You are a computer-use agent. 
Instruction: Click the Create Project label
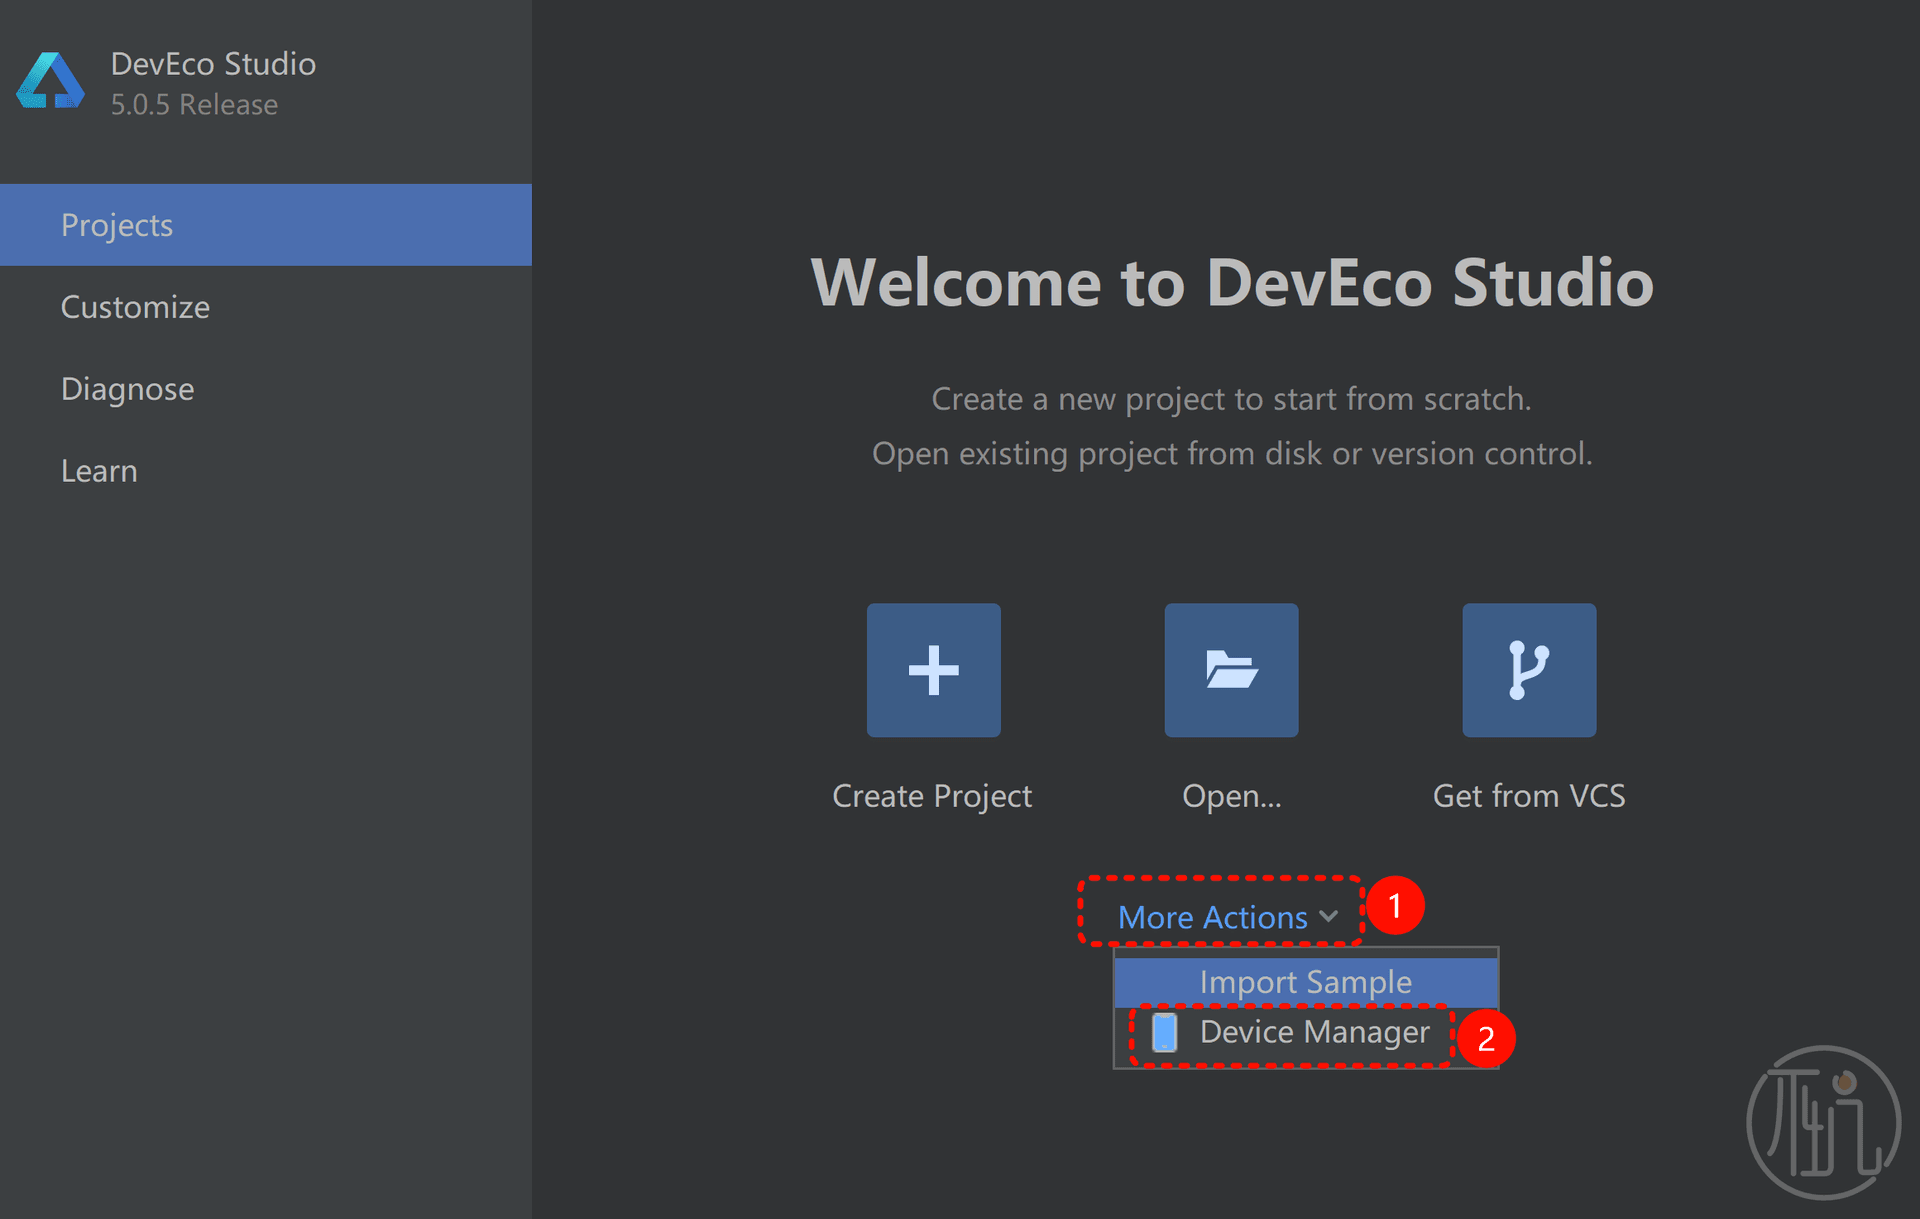point(932,796)
